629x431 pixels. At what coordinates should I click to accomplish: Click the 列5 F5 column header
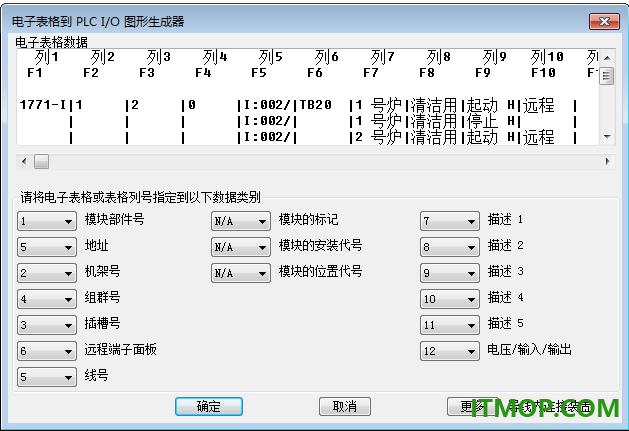click(x=267, y=65)
